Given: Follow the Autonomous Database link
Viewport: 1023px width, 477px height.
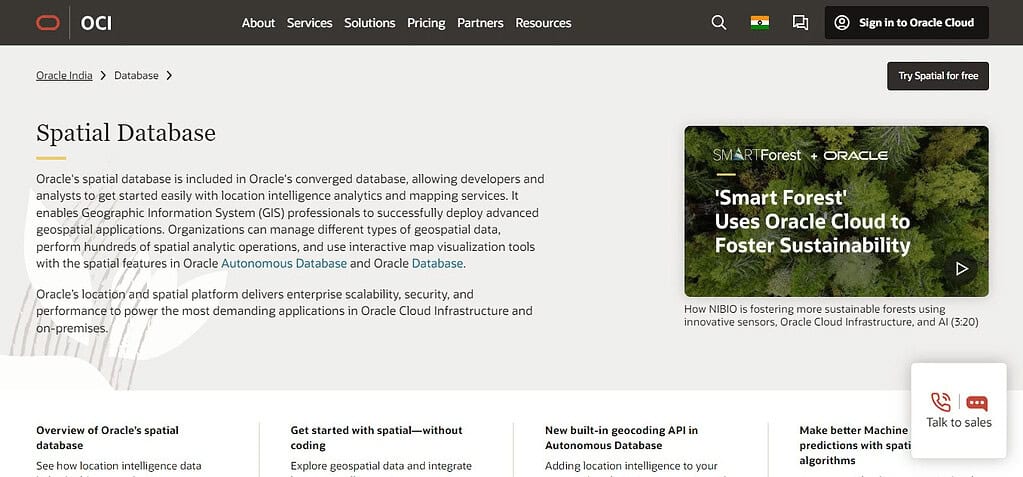Looking at the screenshot, I should 284,264.
